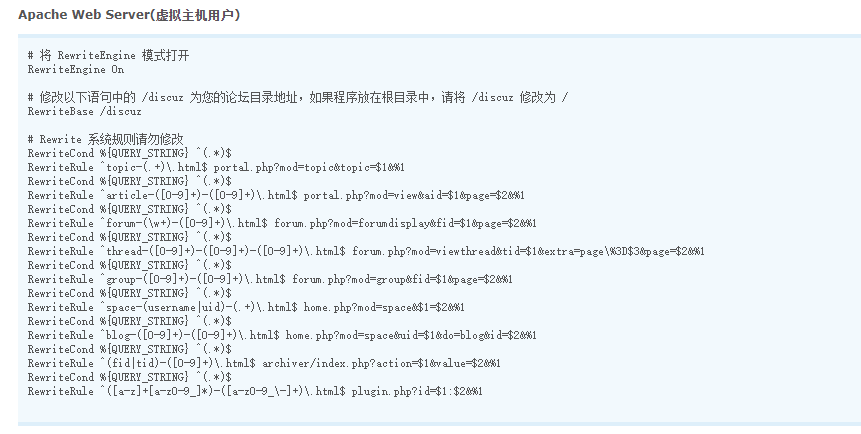Click the space username|uid rewrite rule
The height and width of the screenshot is (434, 861).
pos(246,308)
